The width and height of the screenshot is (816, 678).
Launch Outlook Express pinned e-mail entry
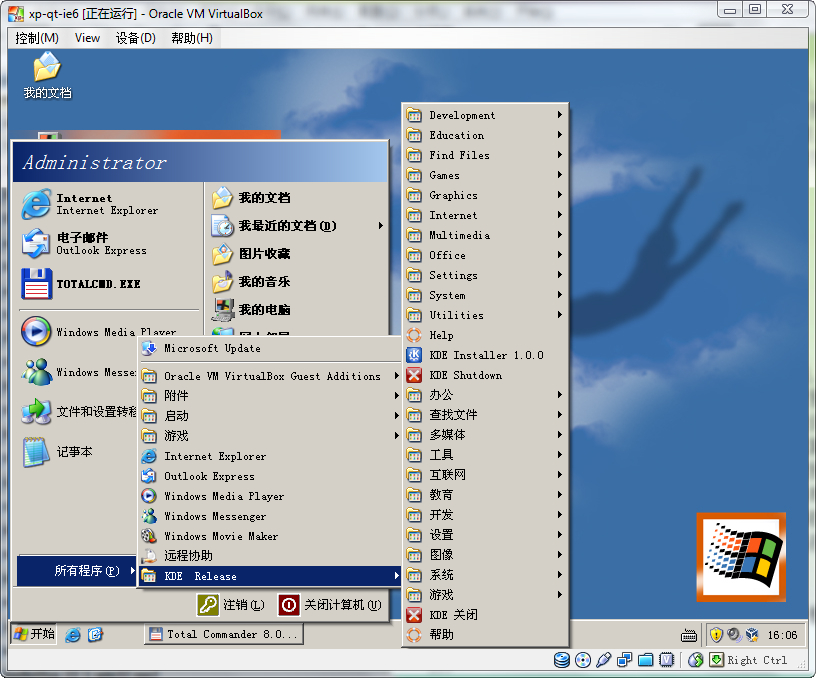tap(107, 244)
